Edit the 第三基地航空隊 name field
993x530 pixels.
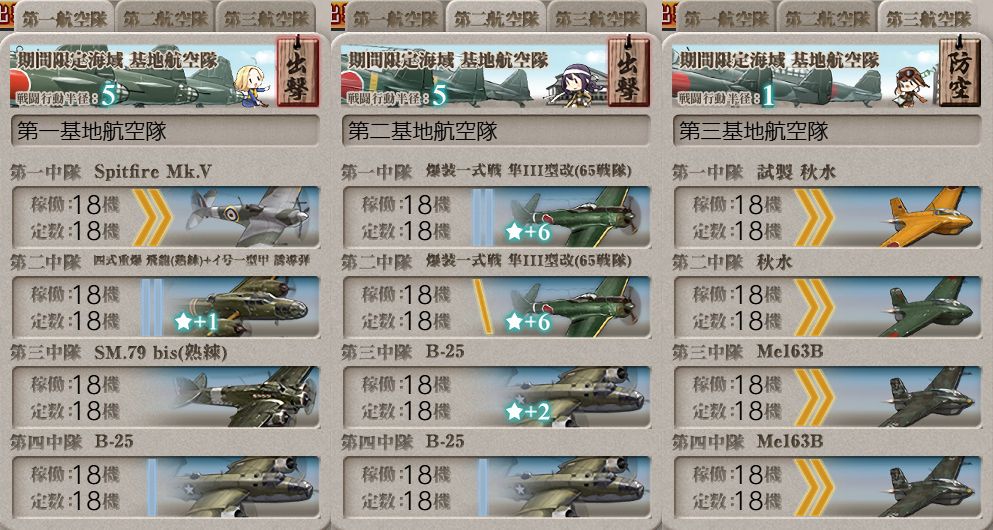pos(828,131)
